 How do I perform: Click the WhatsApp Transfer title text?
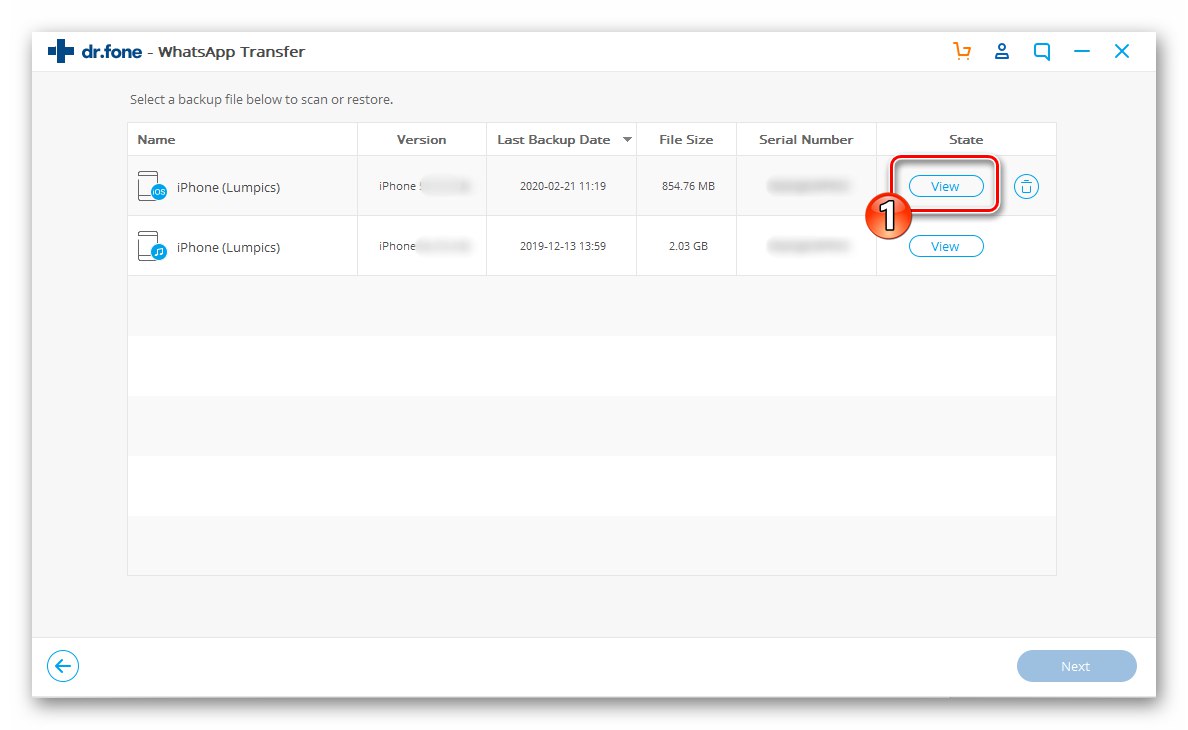231,51
